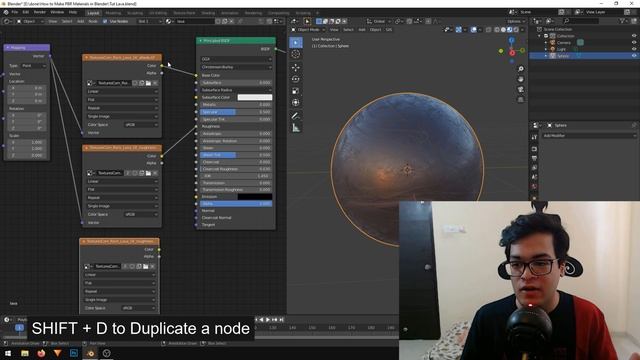Viewport: 640px width, 360px height.
Task: Click jump to end playback button
Action: [x=281, y=320]
